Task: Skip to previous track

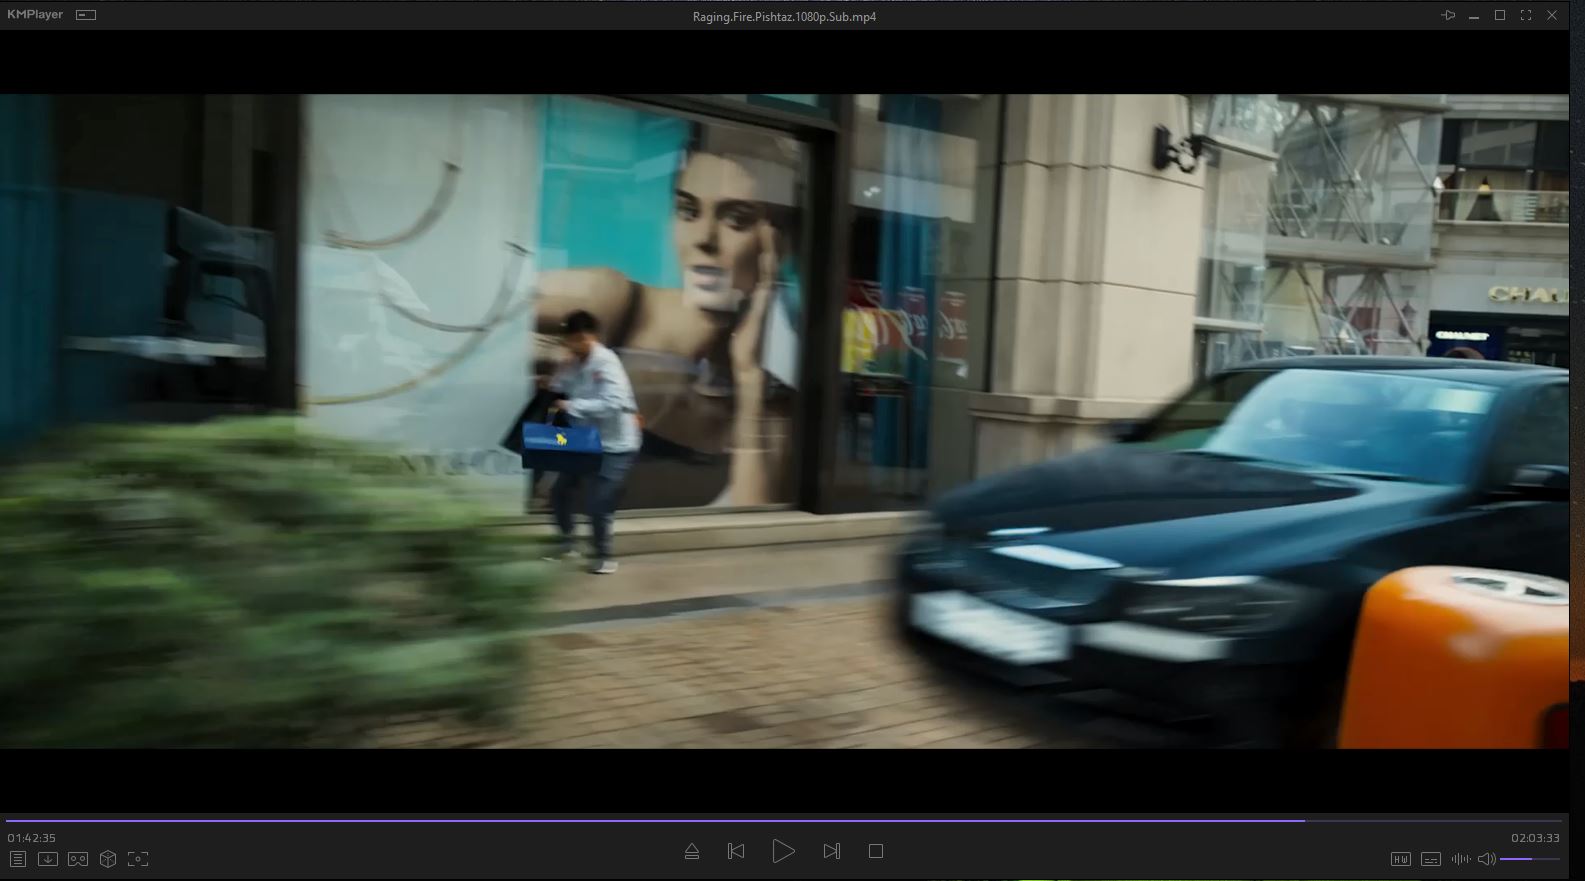Action: (x=736, y=851)
